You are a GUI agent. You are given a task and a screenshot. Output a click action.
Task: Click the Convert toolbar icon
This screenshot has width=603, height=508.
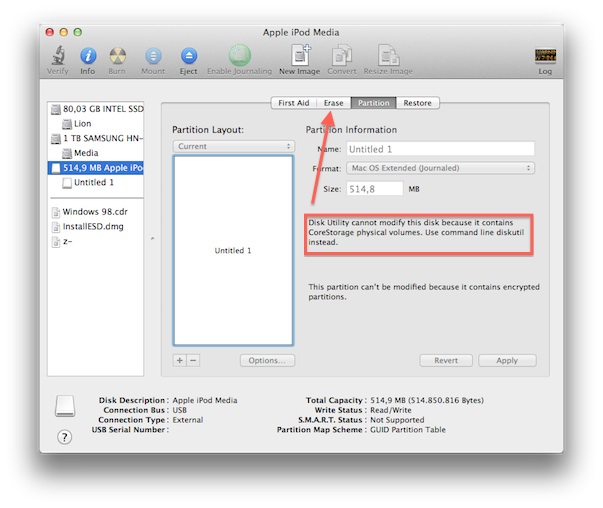[x=341, y=55]
